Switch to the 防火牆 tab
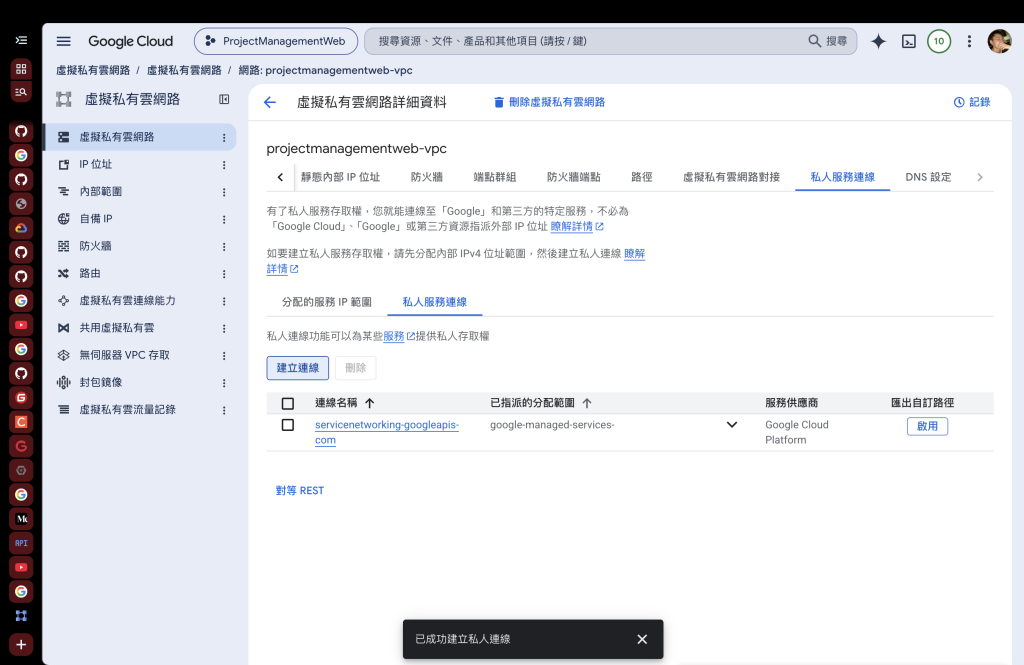Viewport: 1024px width, 665px height. tap(426, 177)
